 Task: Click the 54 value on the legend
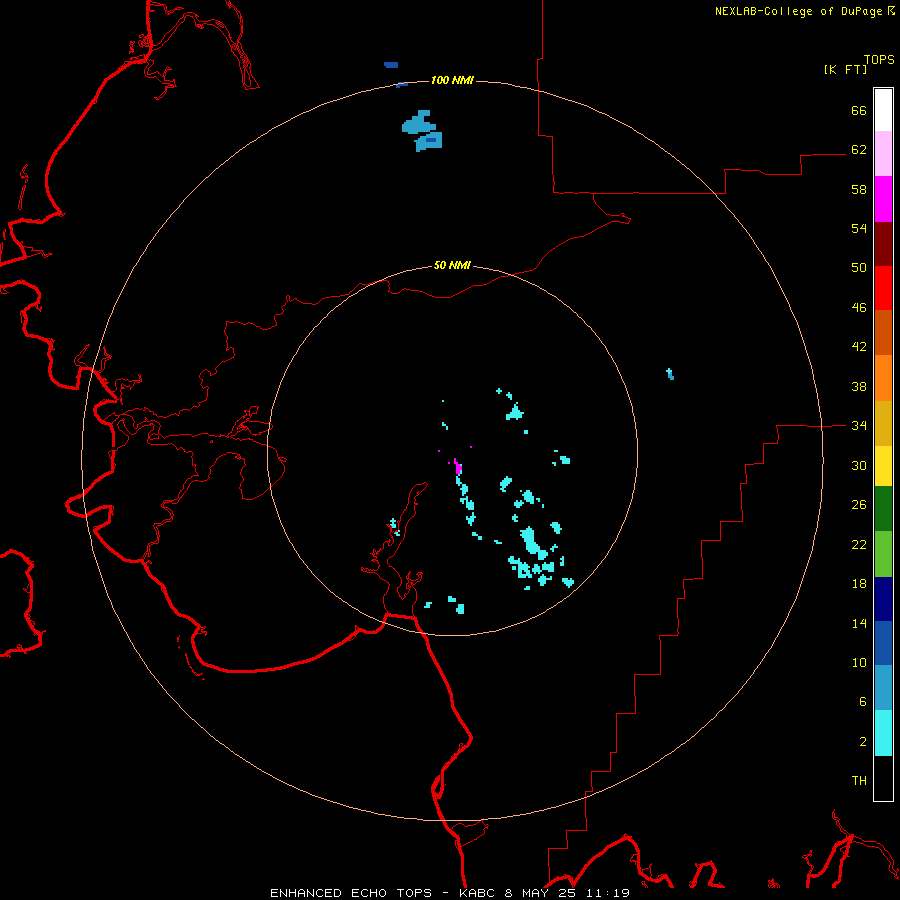pyautogui.click(x=859, y=228)
